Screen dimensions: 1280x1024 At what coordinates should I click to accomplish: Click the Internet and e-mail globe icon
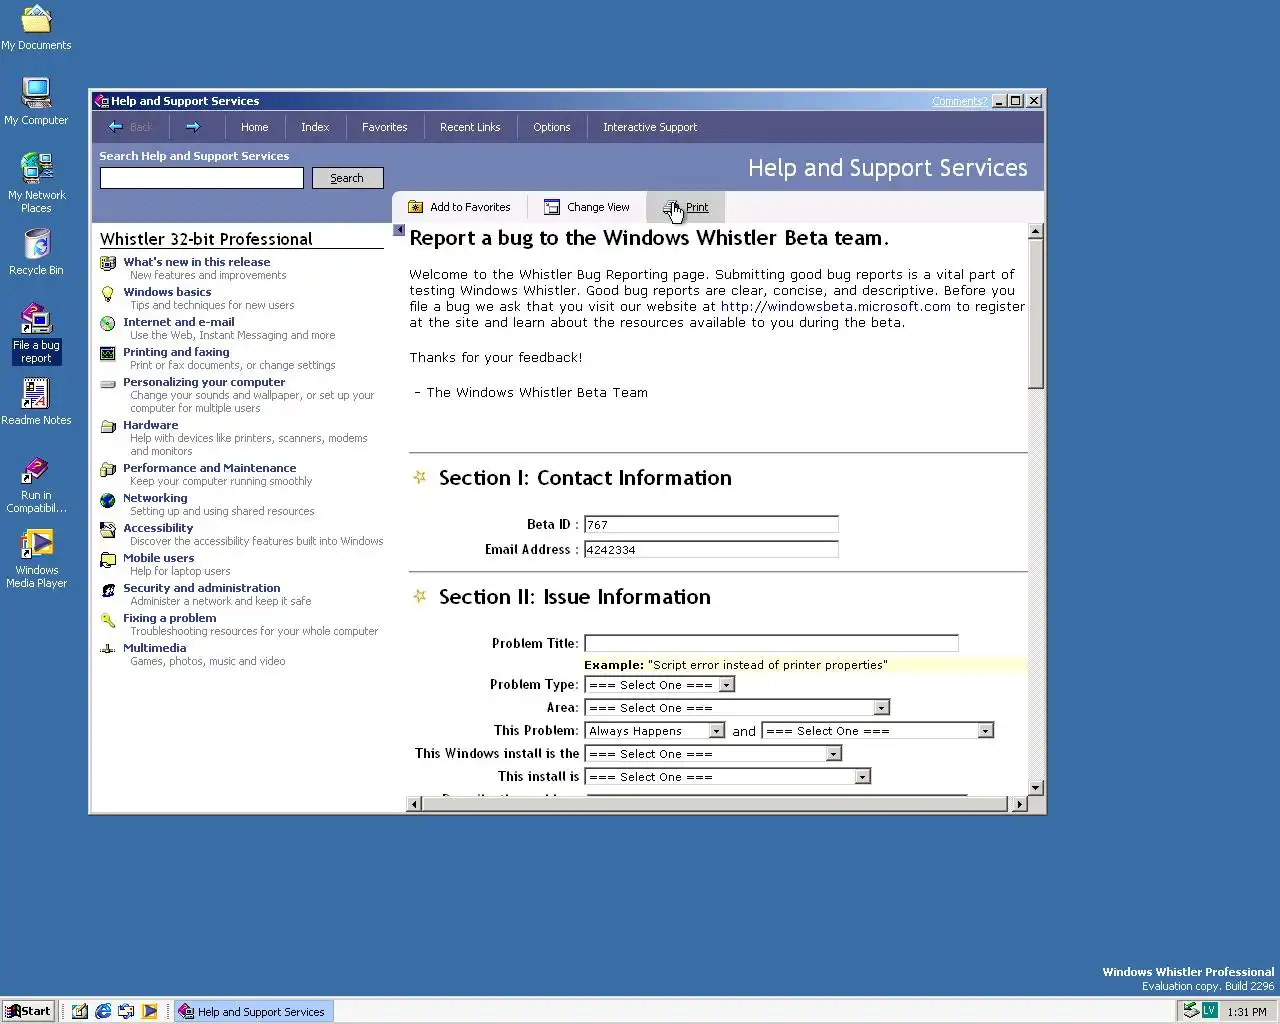[x=108, y=323]
